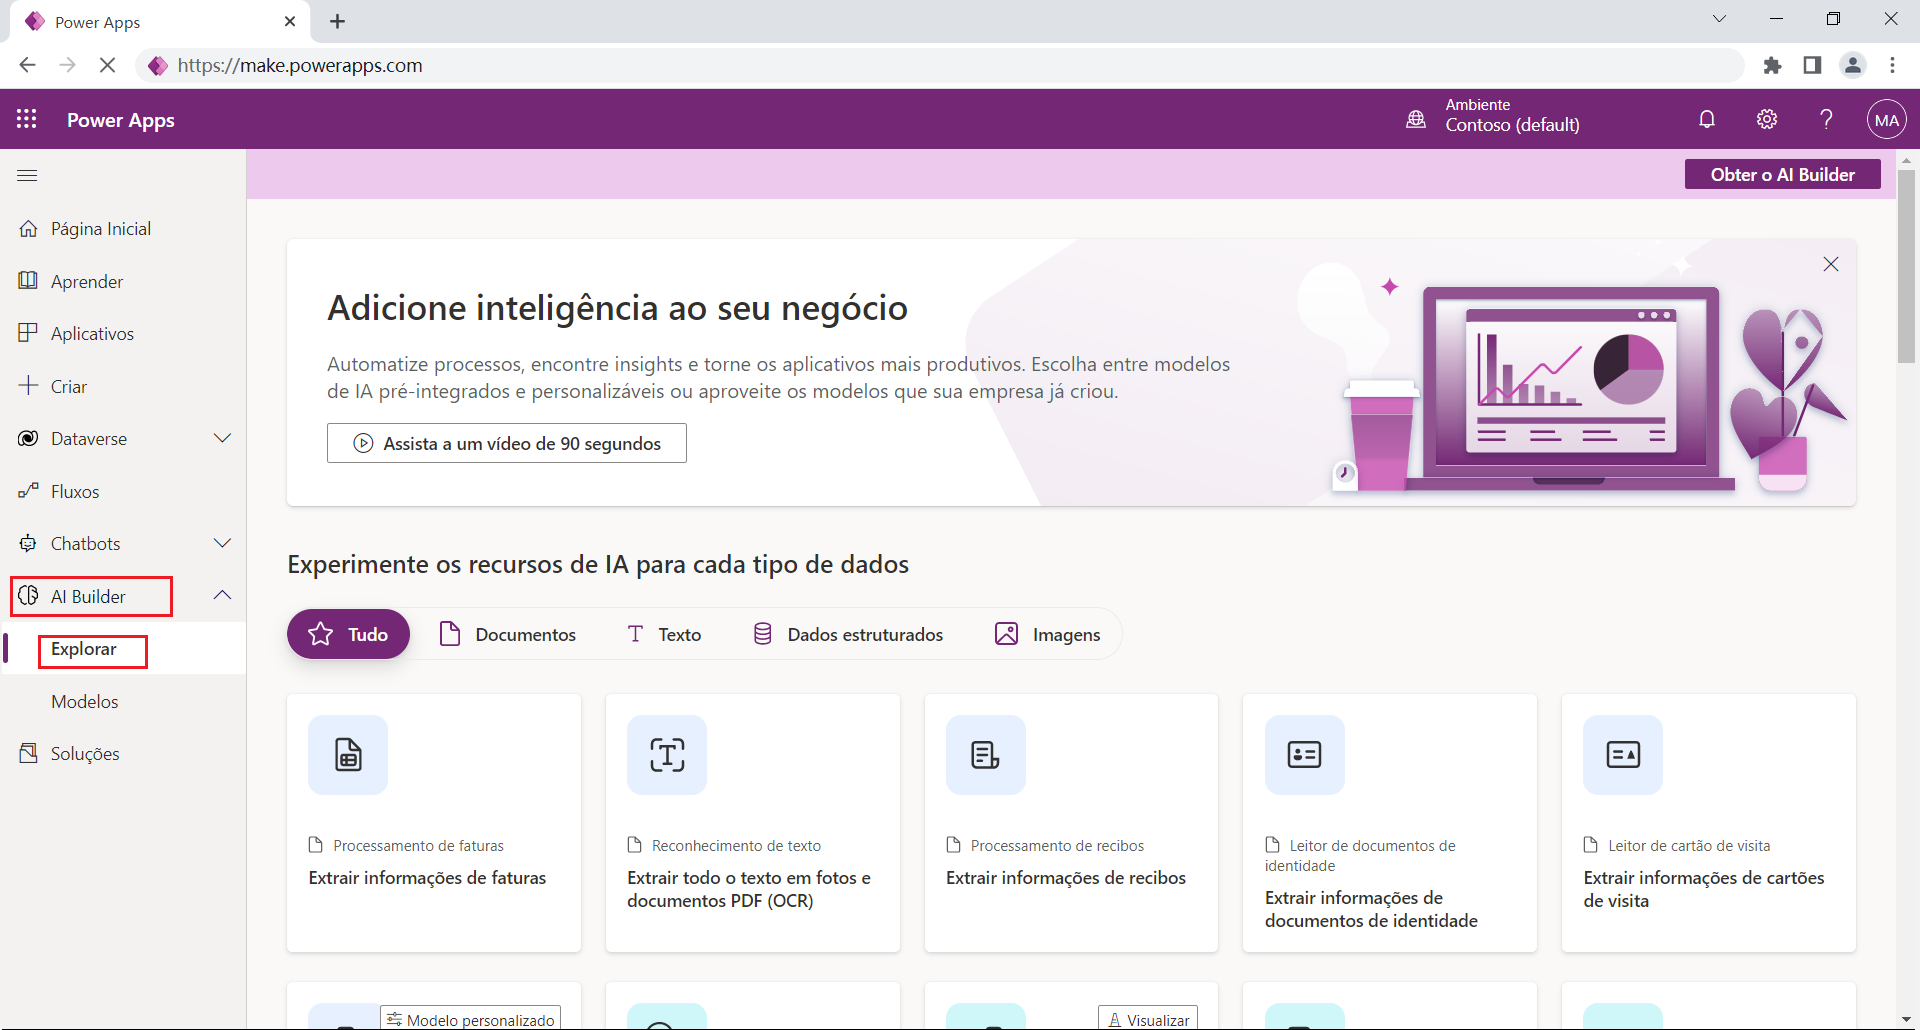The width and height of the screenshot is (1920, 1030).
Task: Close the Adicione inteligência banner
Action: (1831, 264)
